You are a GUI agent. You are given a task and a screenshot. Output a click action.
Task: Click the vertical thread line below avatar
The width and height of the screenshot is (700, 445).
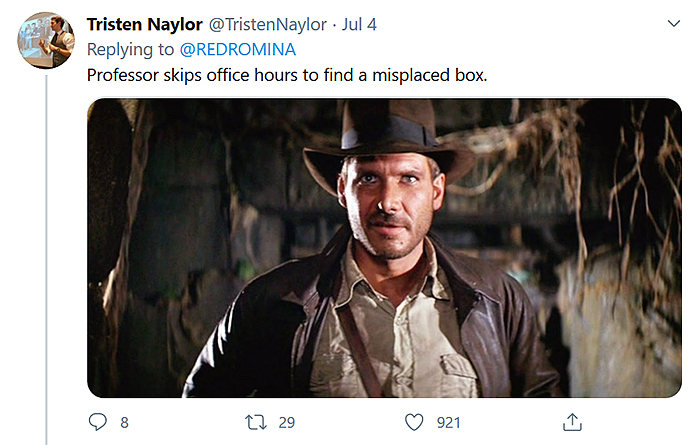(x=46, y=250)
